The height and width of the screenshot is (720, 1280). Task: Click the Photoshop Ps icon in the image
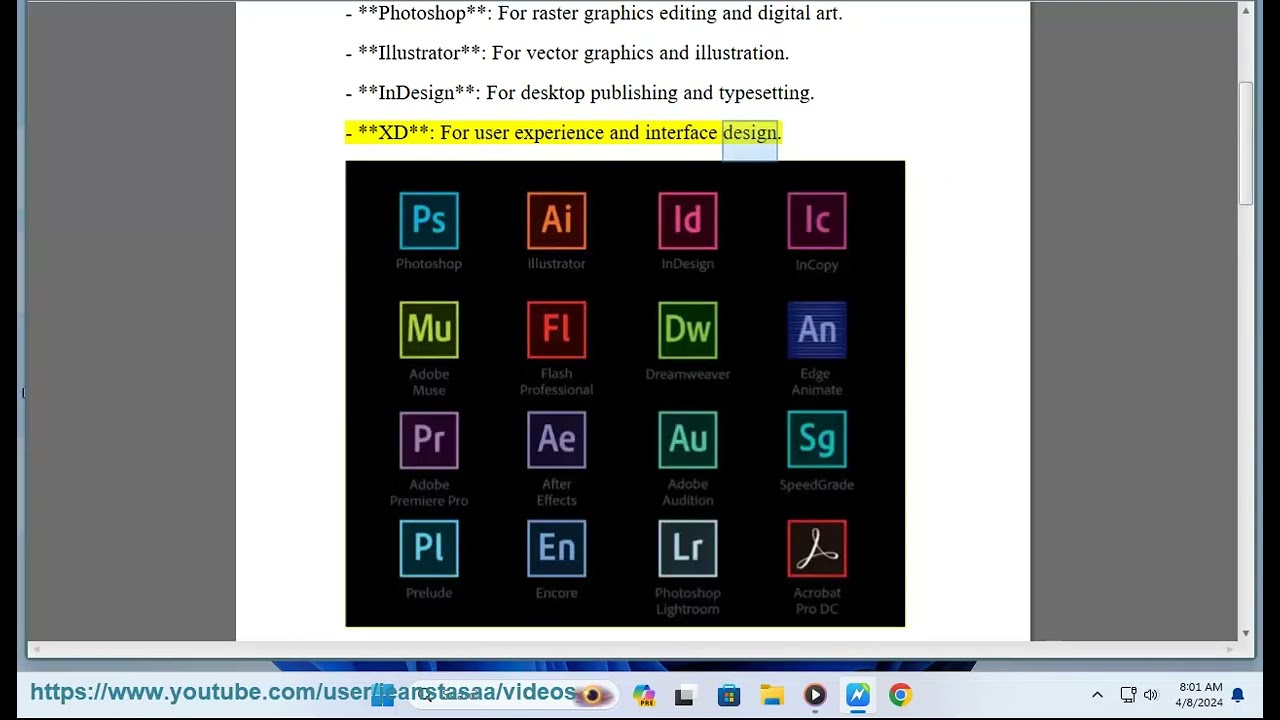[429, 220]
